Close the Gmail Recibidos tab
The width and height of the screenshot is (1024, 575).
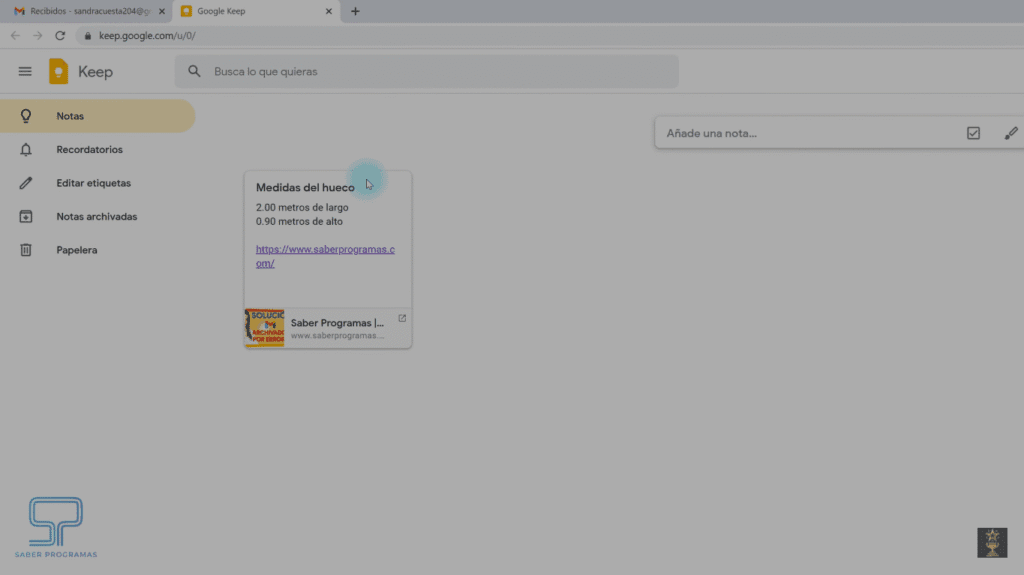[162, 11]
